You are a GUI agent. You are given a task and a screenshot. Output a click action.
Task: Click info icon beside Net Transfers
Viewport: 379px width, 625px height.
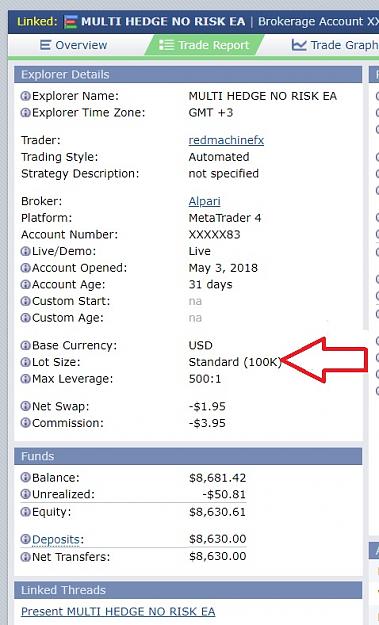point(26,557)
